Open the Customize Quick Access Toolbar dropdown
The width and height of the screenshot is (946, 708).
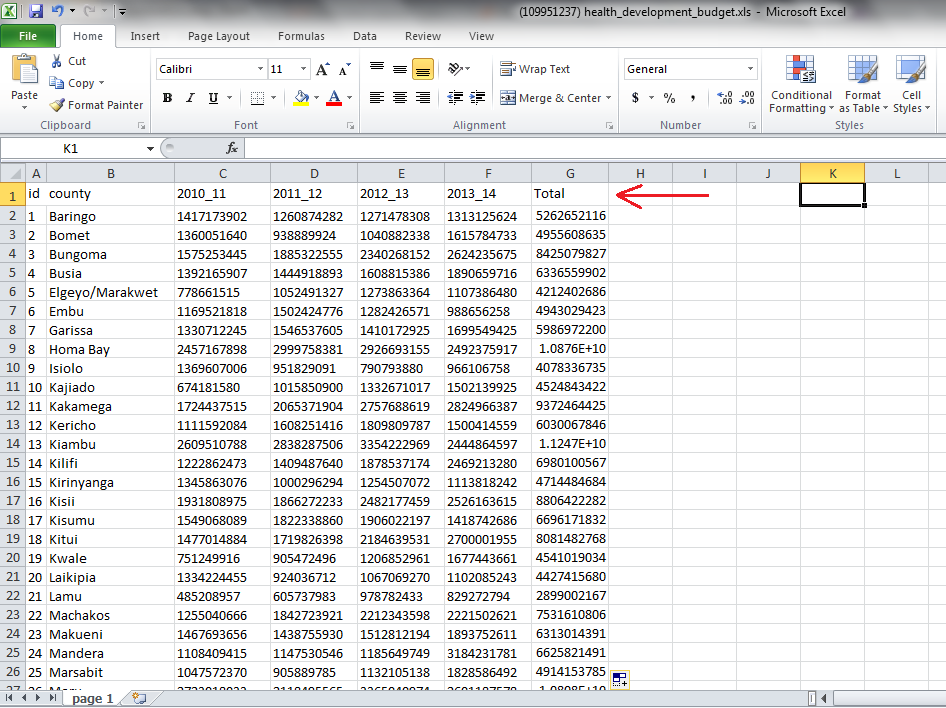click(122, 11)
